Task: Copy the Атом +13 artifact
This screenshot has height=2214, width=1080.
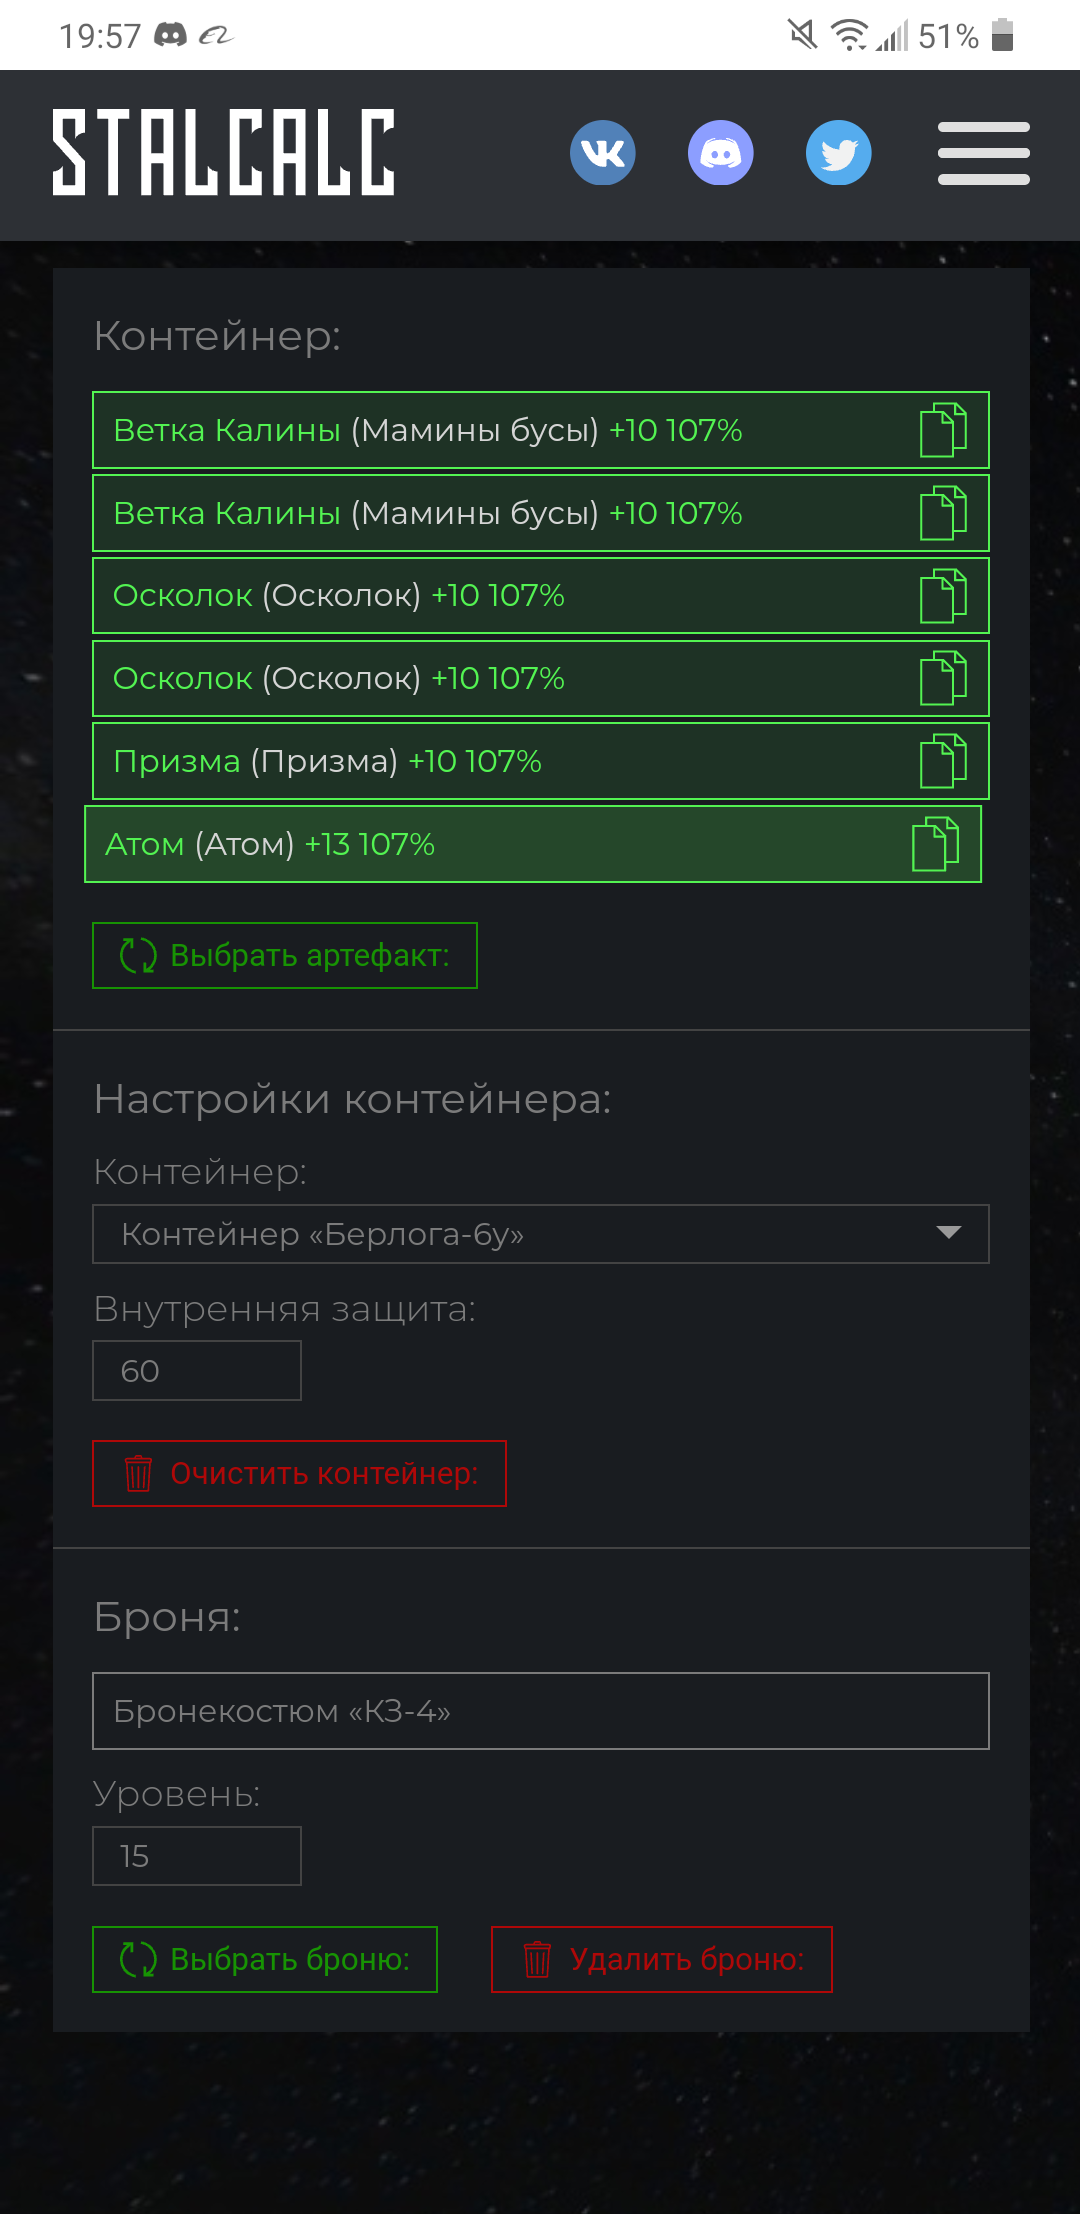Action: (x=935, y=844)
